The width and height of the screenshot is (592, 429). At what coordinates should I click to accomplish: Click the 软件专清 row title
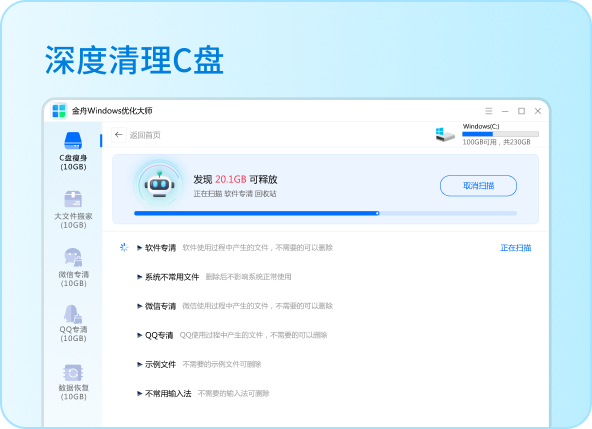[160, 248]
